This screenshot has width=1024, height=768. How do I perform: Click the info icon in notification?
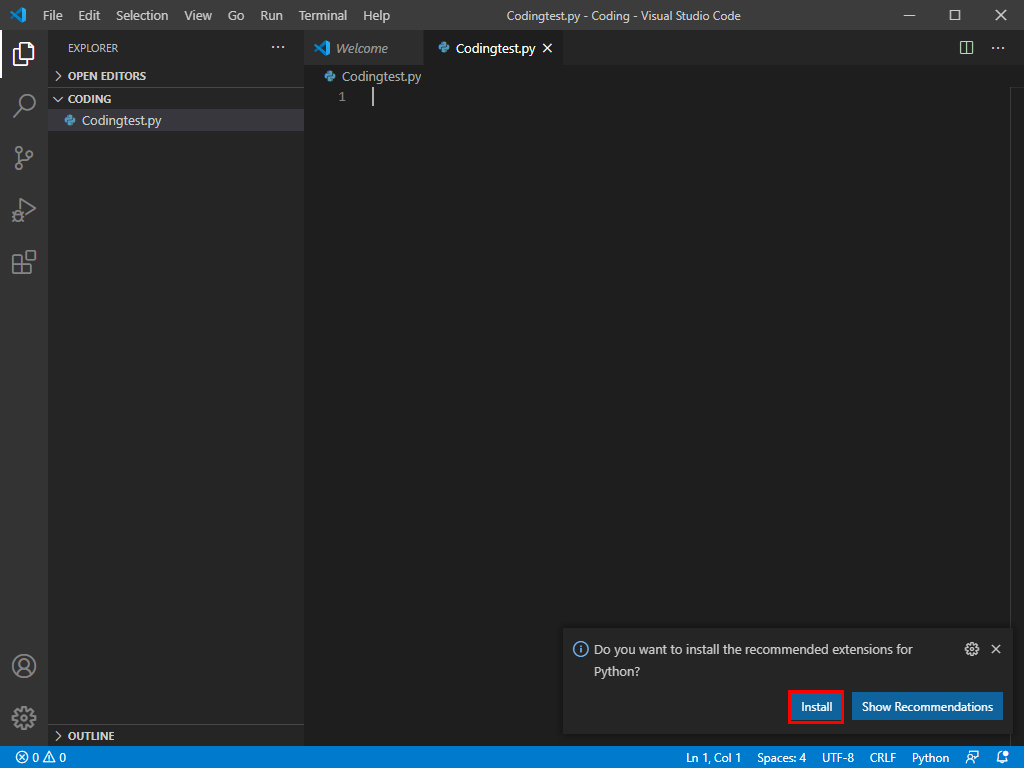(581, 649)
